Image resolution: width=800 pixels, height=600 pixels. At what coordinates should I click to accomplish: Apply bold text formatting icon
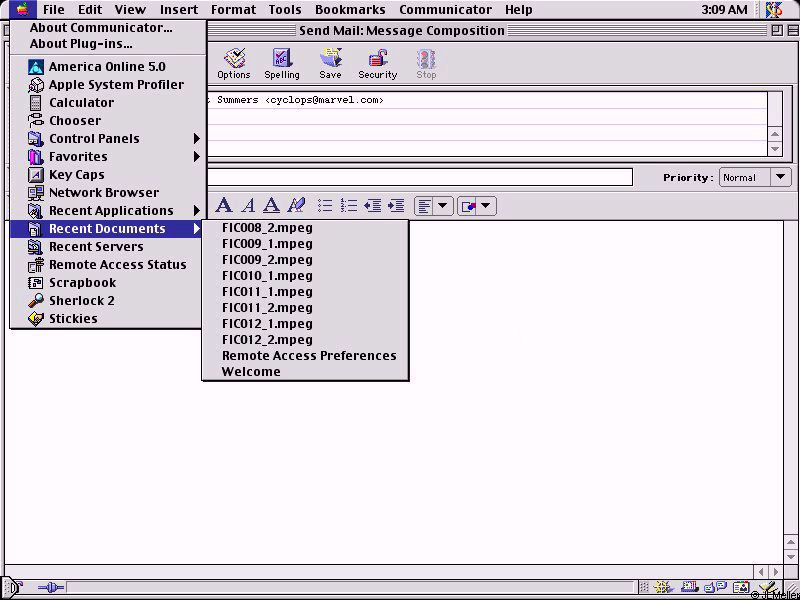[223, 206]
